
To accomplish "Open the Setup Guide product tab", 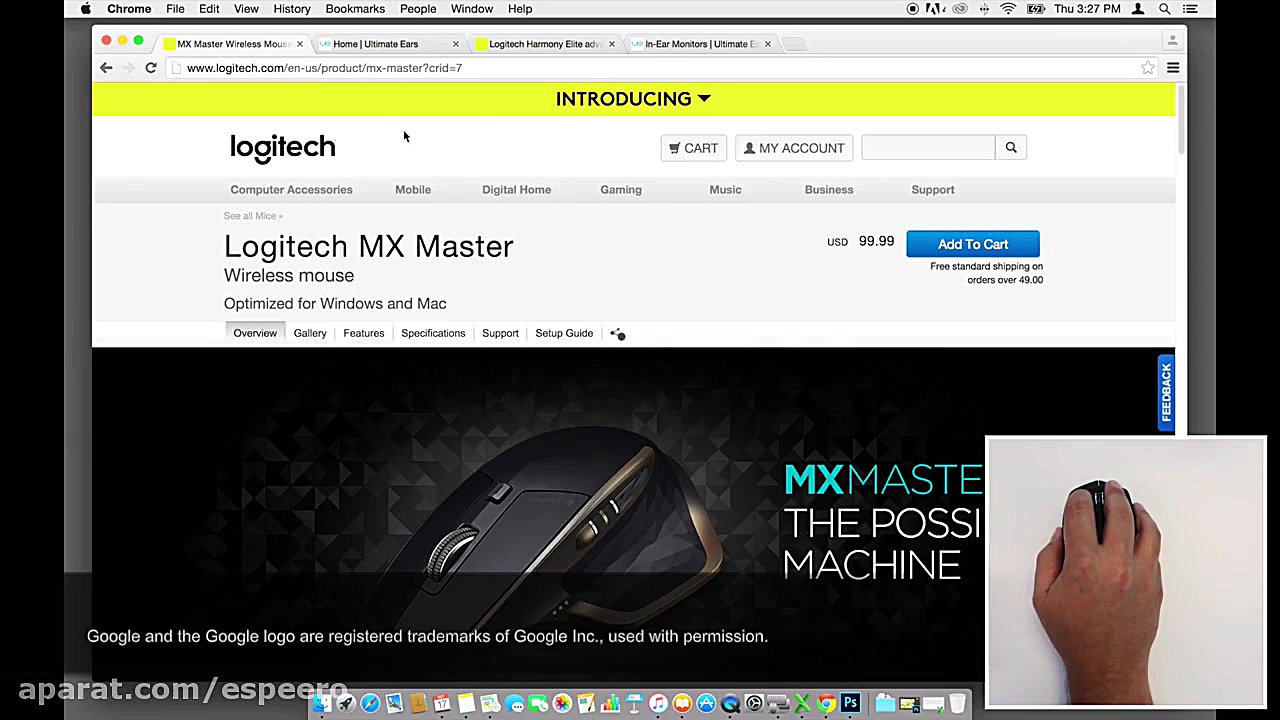I will [564, 333].
